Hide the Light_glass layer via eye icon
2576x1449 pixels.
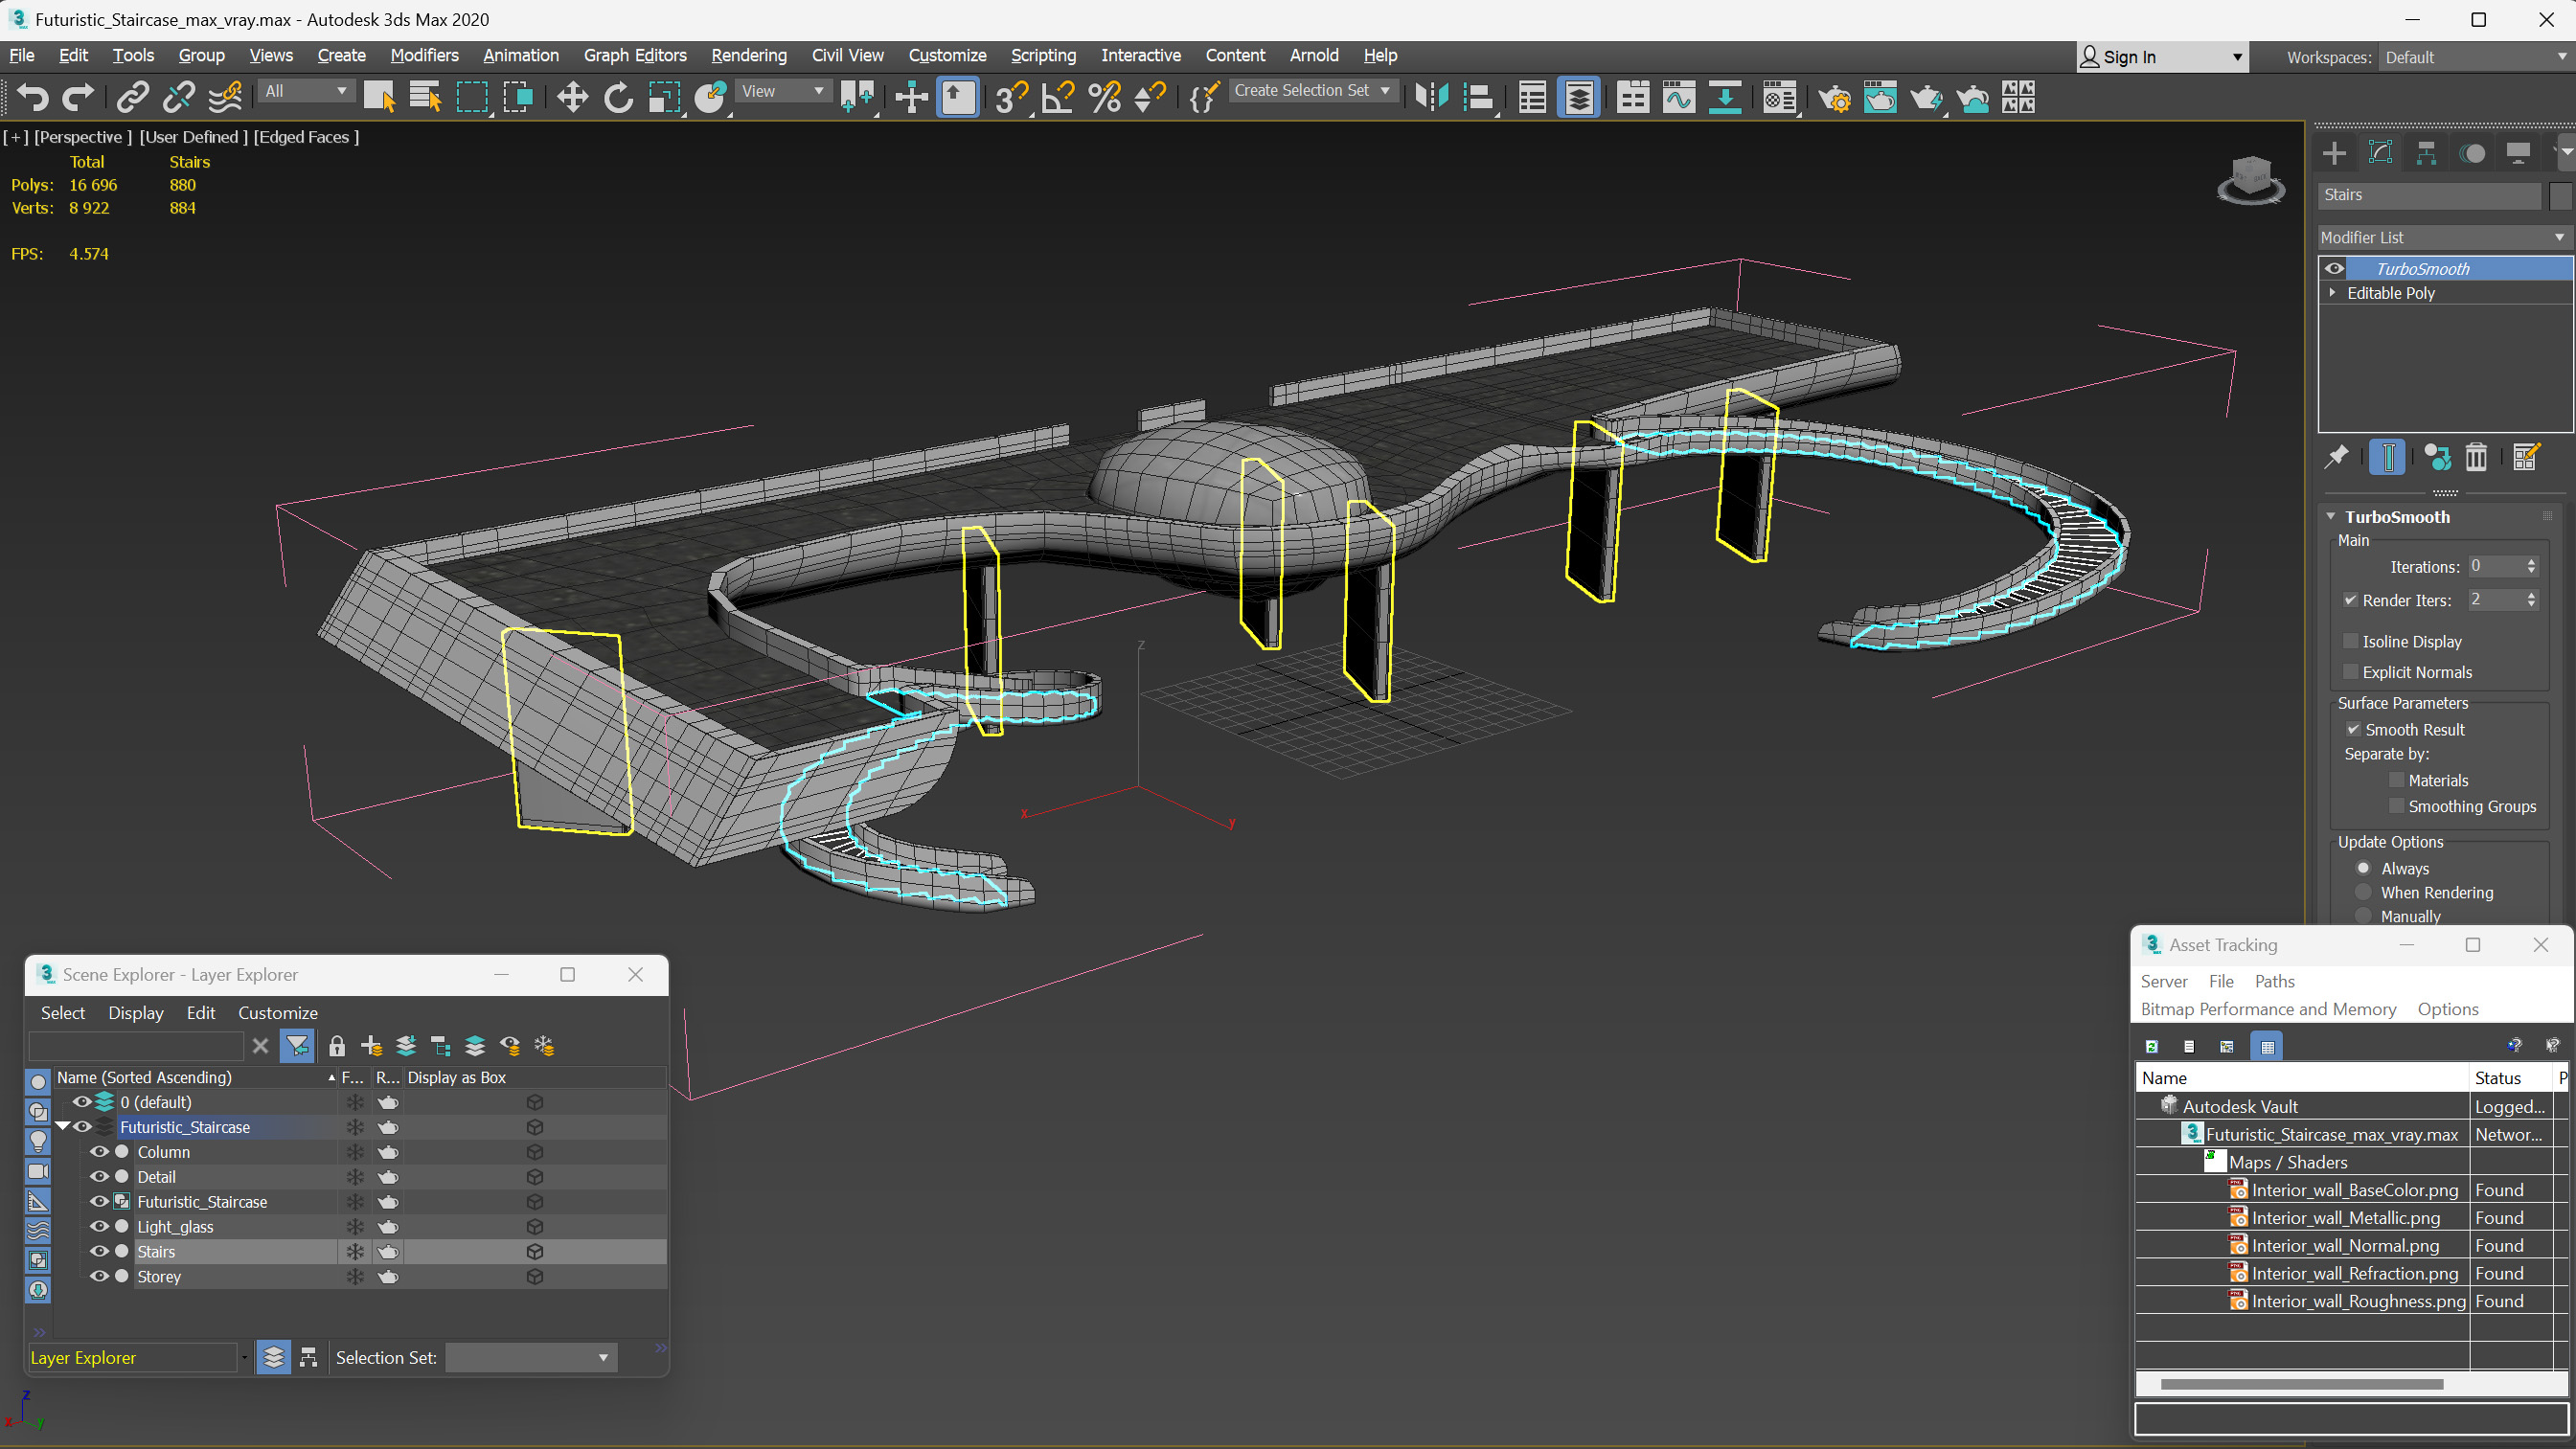(x=99, y=1226)
